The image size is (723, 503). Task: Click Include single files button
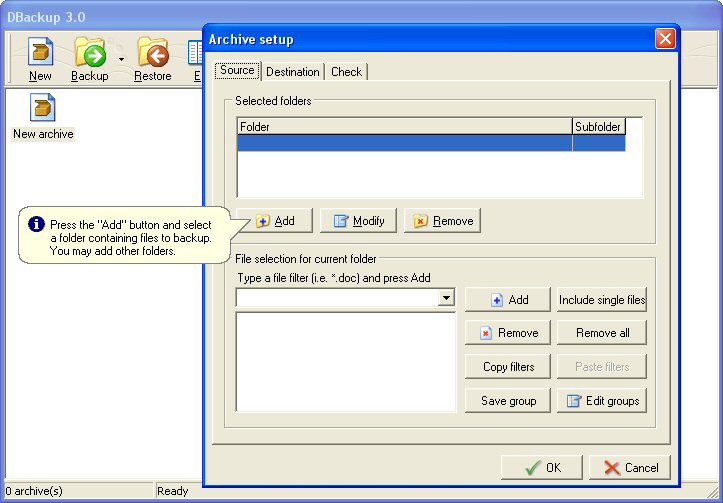tap(602, 300)
